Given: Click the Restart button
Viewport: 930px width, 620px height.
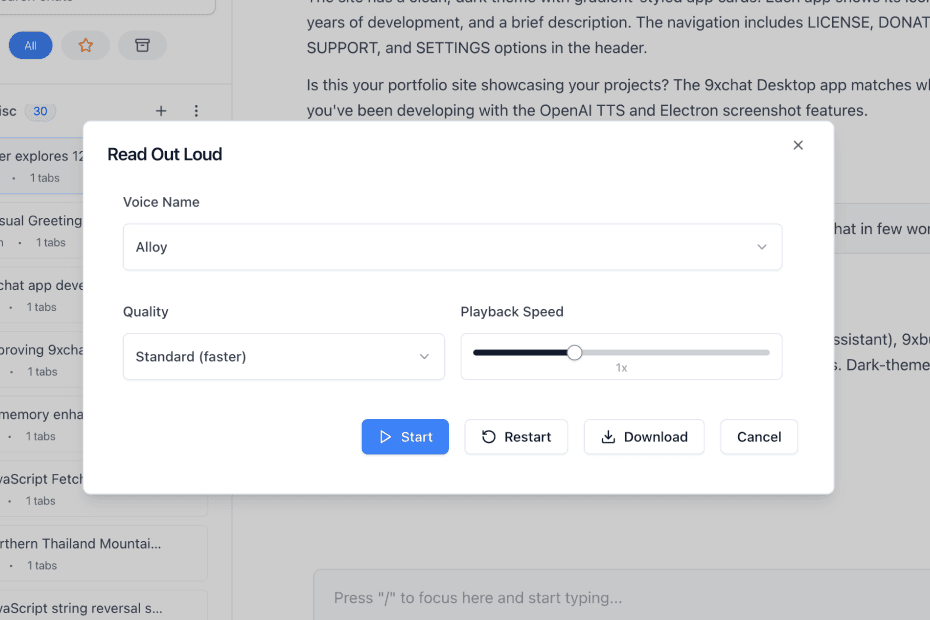Looking at the screenshot, I should [x=516, y=437].
